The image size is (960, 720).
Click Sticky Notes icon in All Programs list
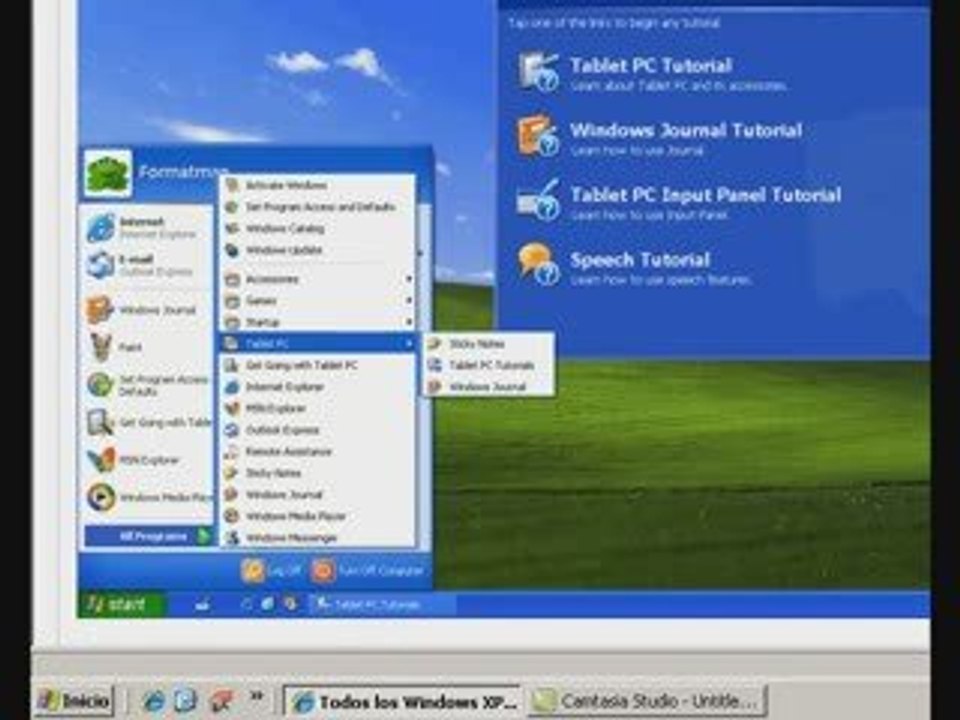click(231, 473)
